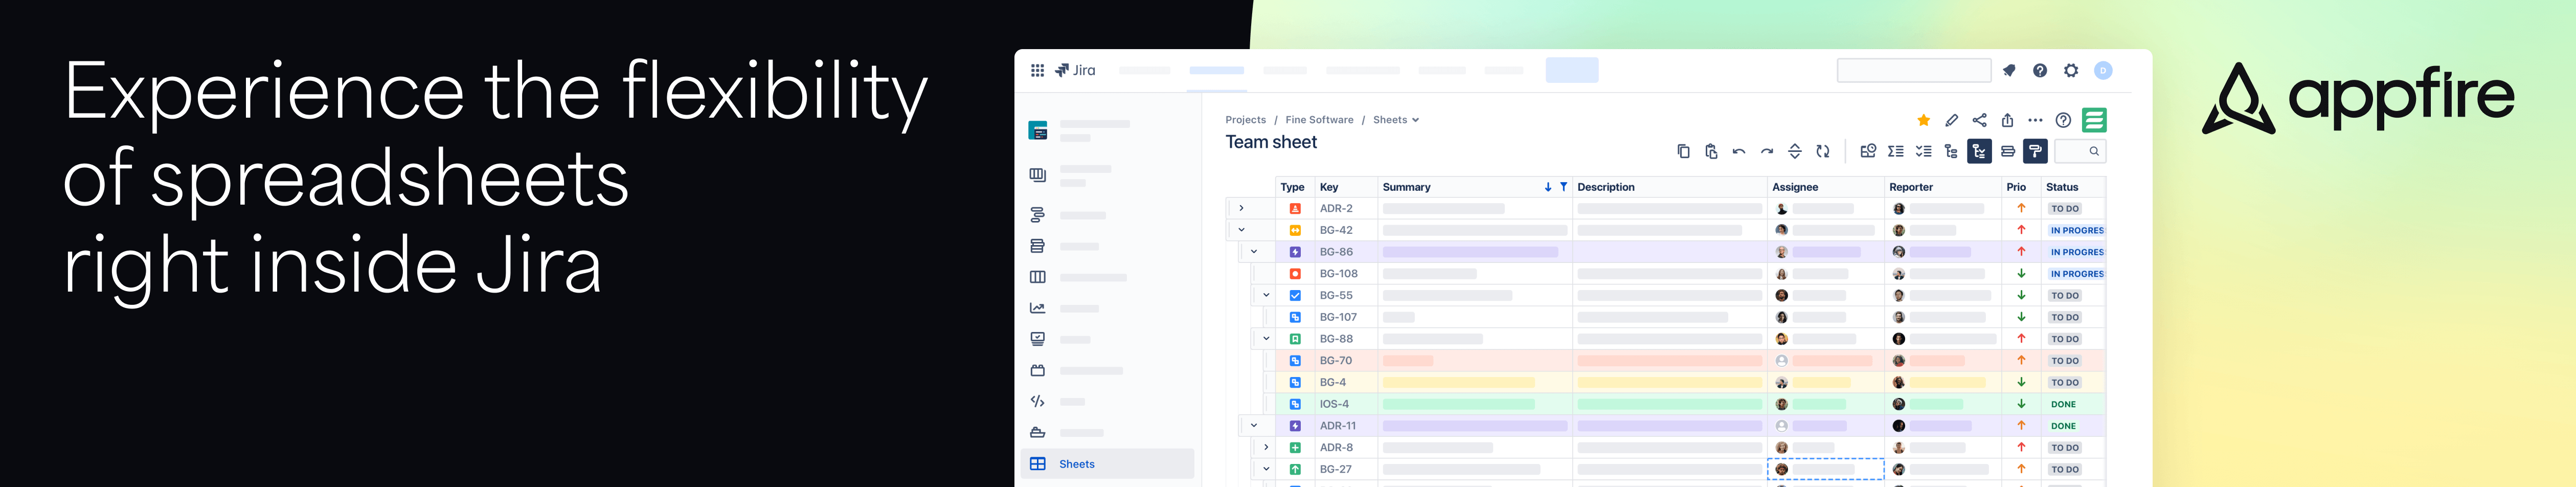Click the sum rollup sigma icon
This screenshot has height=487, width=2576.
coord(1895,151)
